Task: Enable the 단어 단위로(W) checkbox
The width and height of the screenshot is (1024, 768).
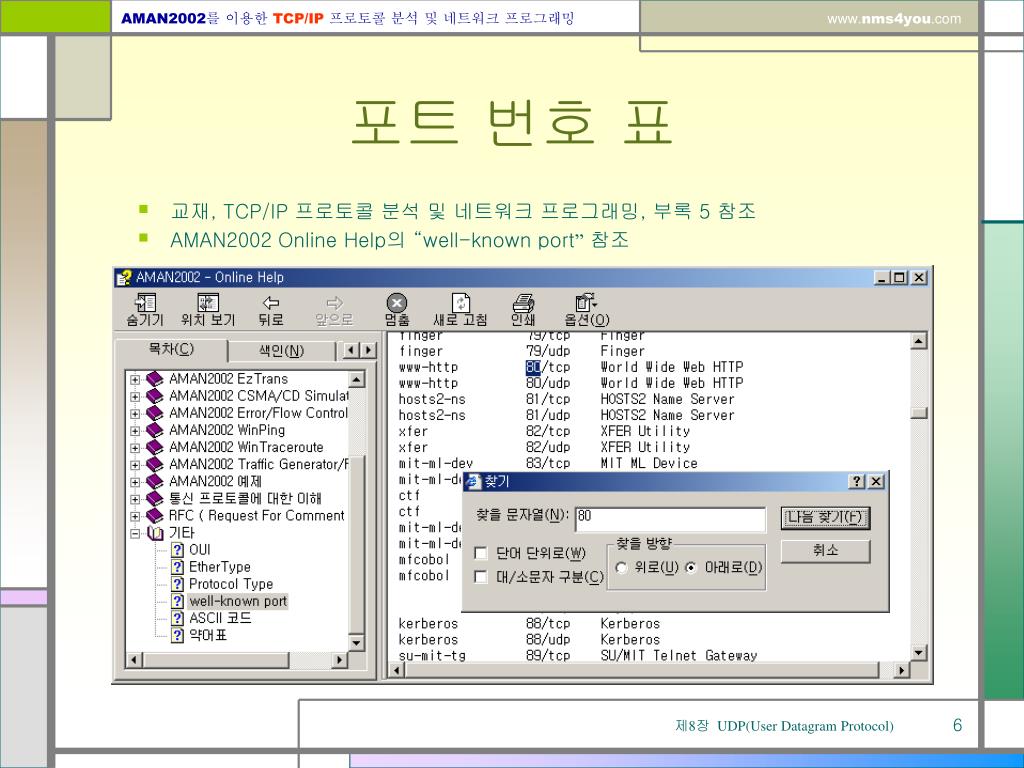Action: coord(481,554)
